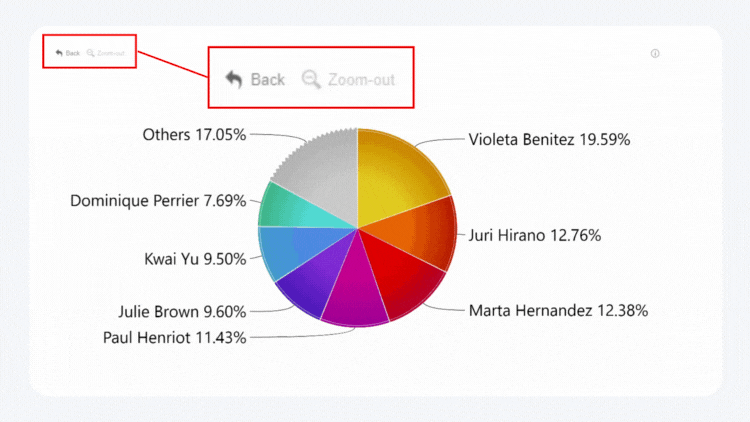The width and height of the screenshot is (750, 422).
Task: Click the small Back arrow icon
Action: (59, 53)
